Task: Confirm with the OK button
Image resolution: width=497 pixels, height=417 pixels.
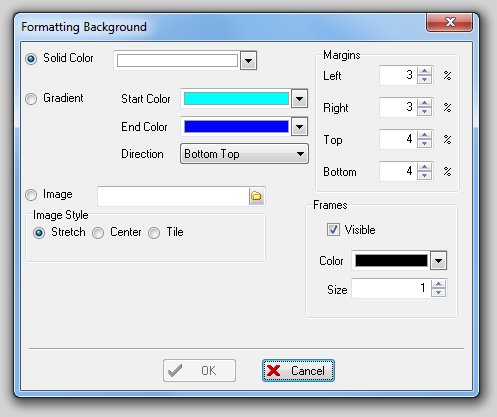Action: coord(199,370)
